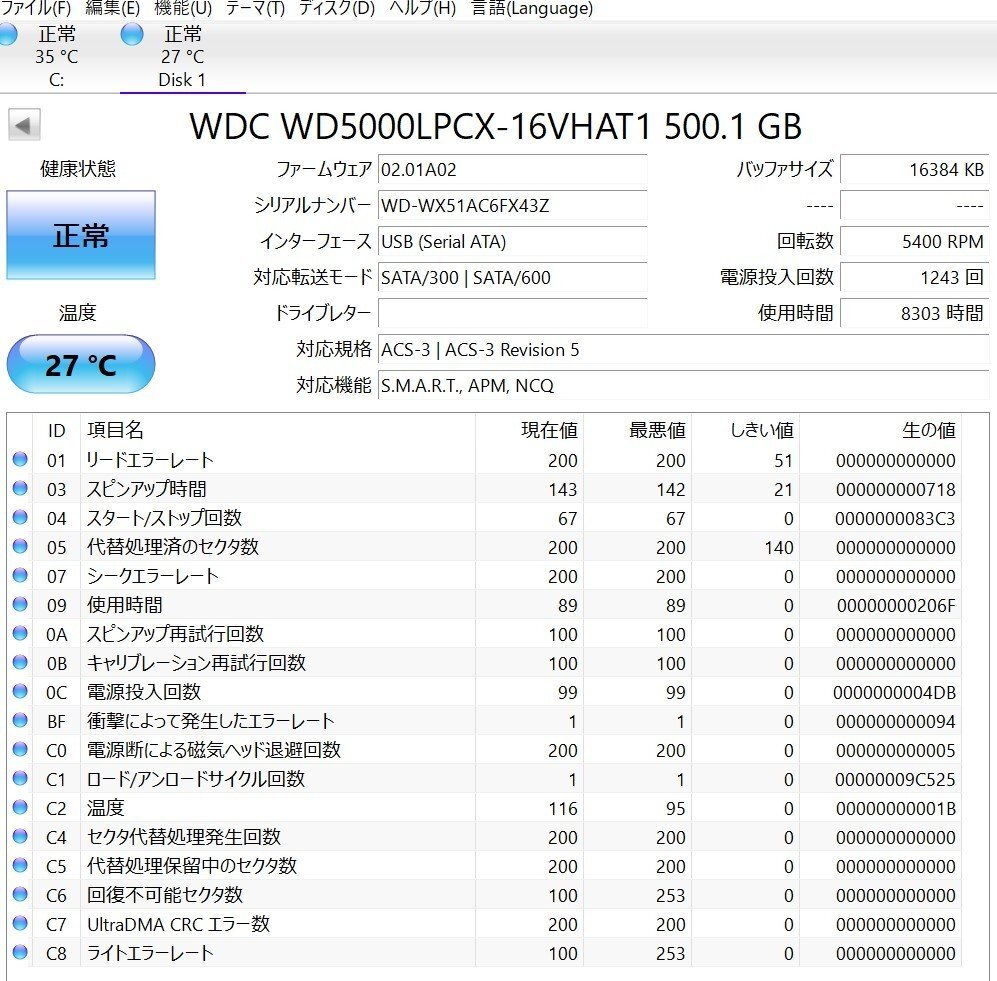Select the Disk 1 status circle
This screenshot has width=997, height=981.
tap(132, 34)
